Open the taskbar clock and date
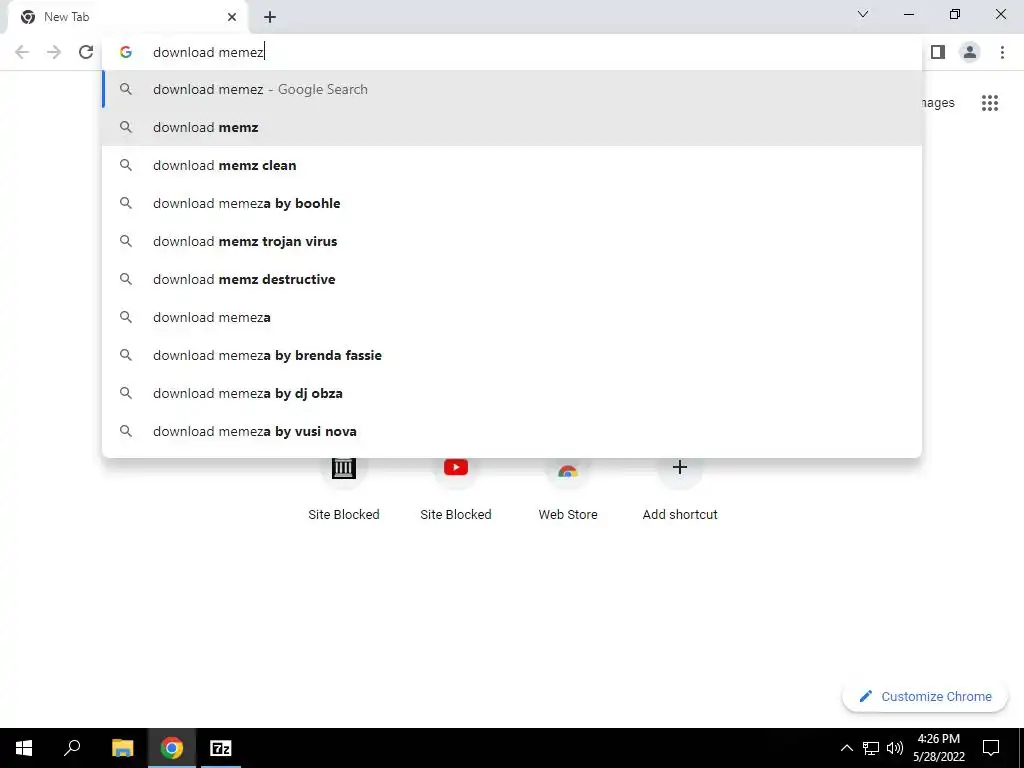Screen dimensions: 1024x768 coord(938,748)
